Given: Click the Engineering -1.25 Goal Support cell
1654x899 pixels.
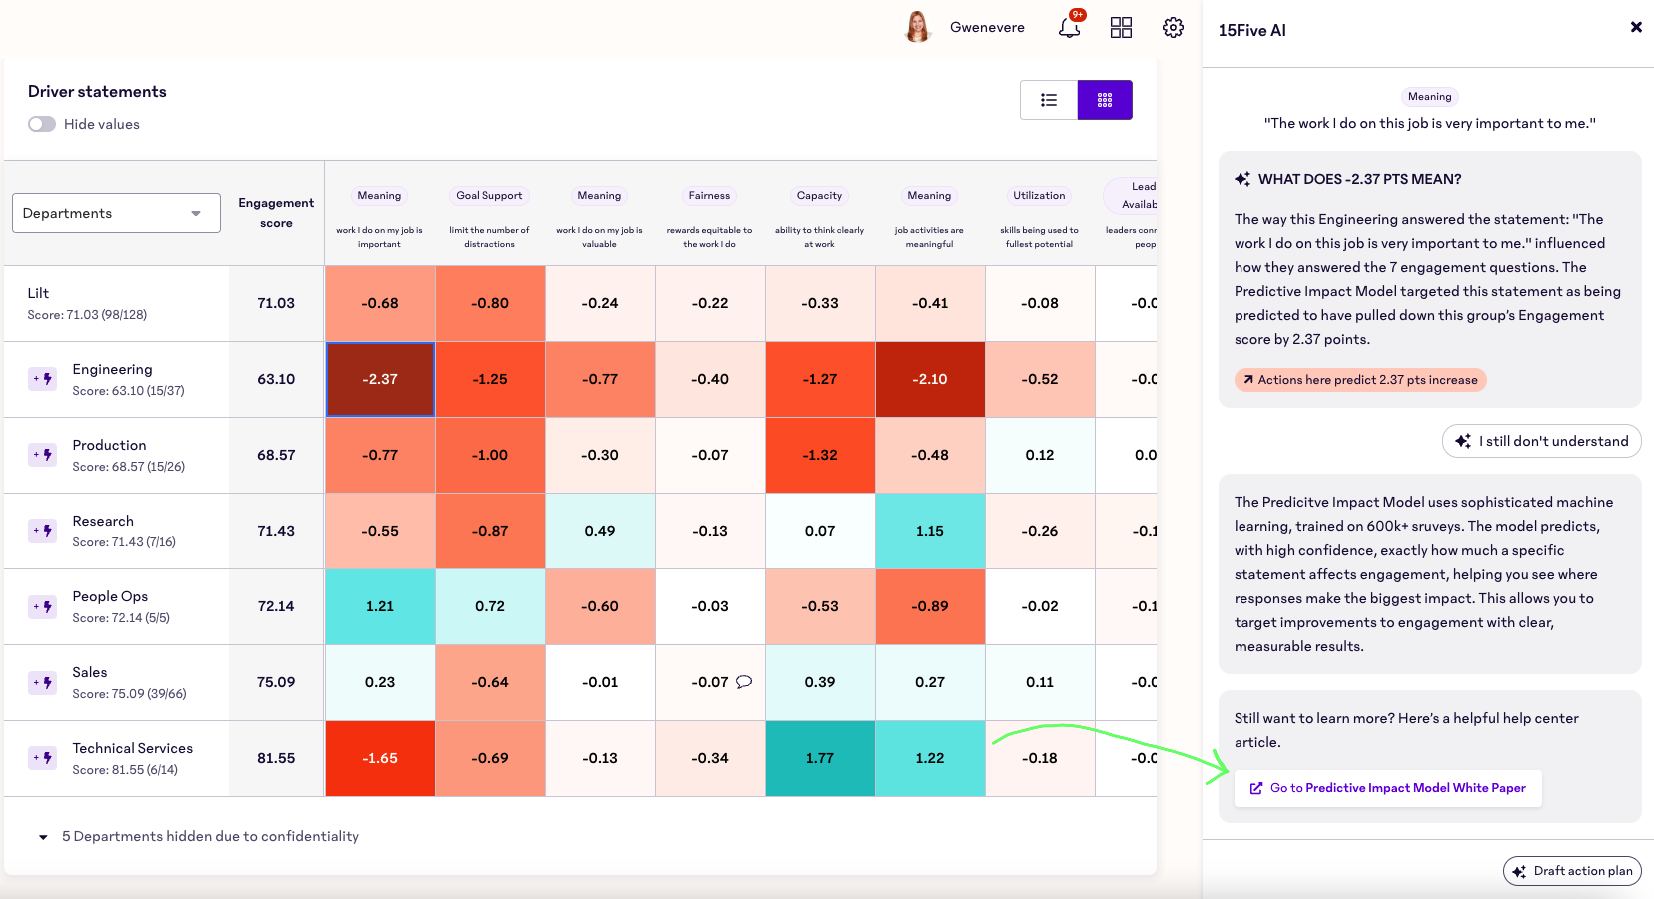Looking at the screenshot, I should (490, 379).
